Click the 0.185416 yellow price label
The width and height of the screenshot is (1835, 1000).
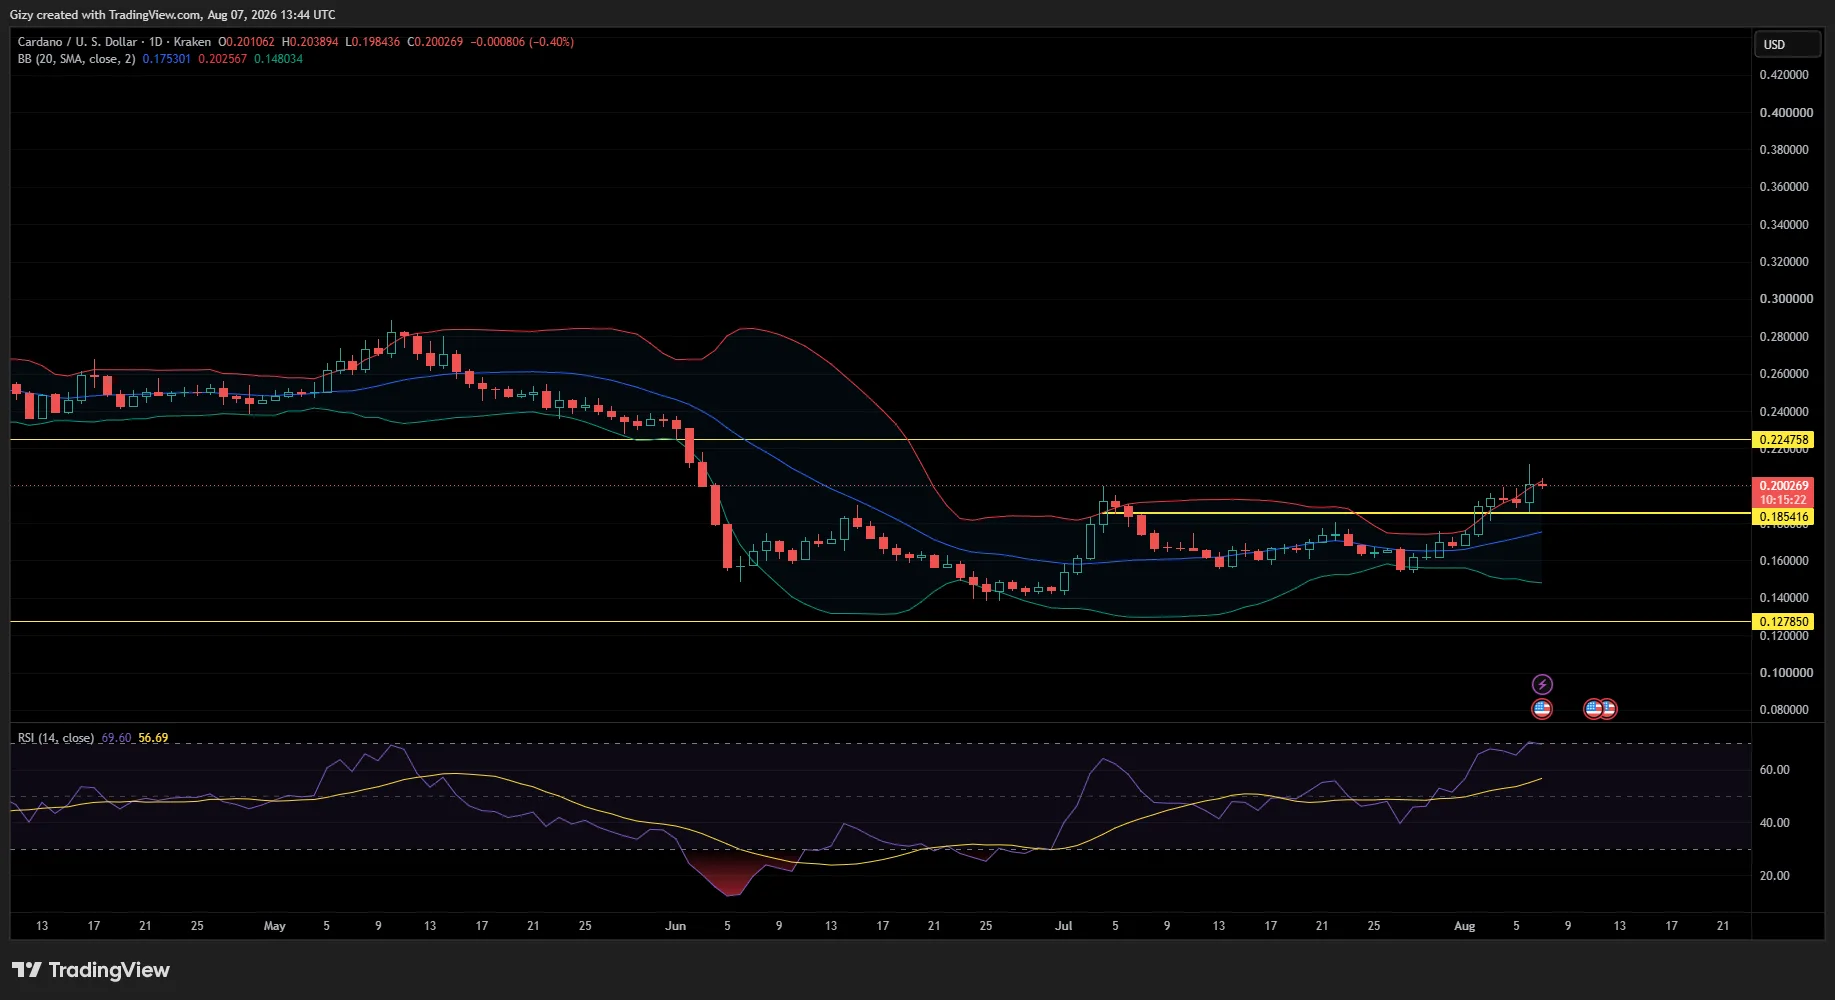point(1784,517)
